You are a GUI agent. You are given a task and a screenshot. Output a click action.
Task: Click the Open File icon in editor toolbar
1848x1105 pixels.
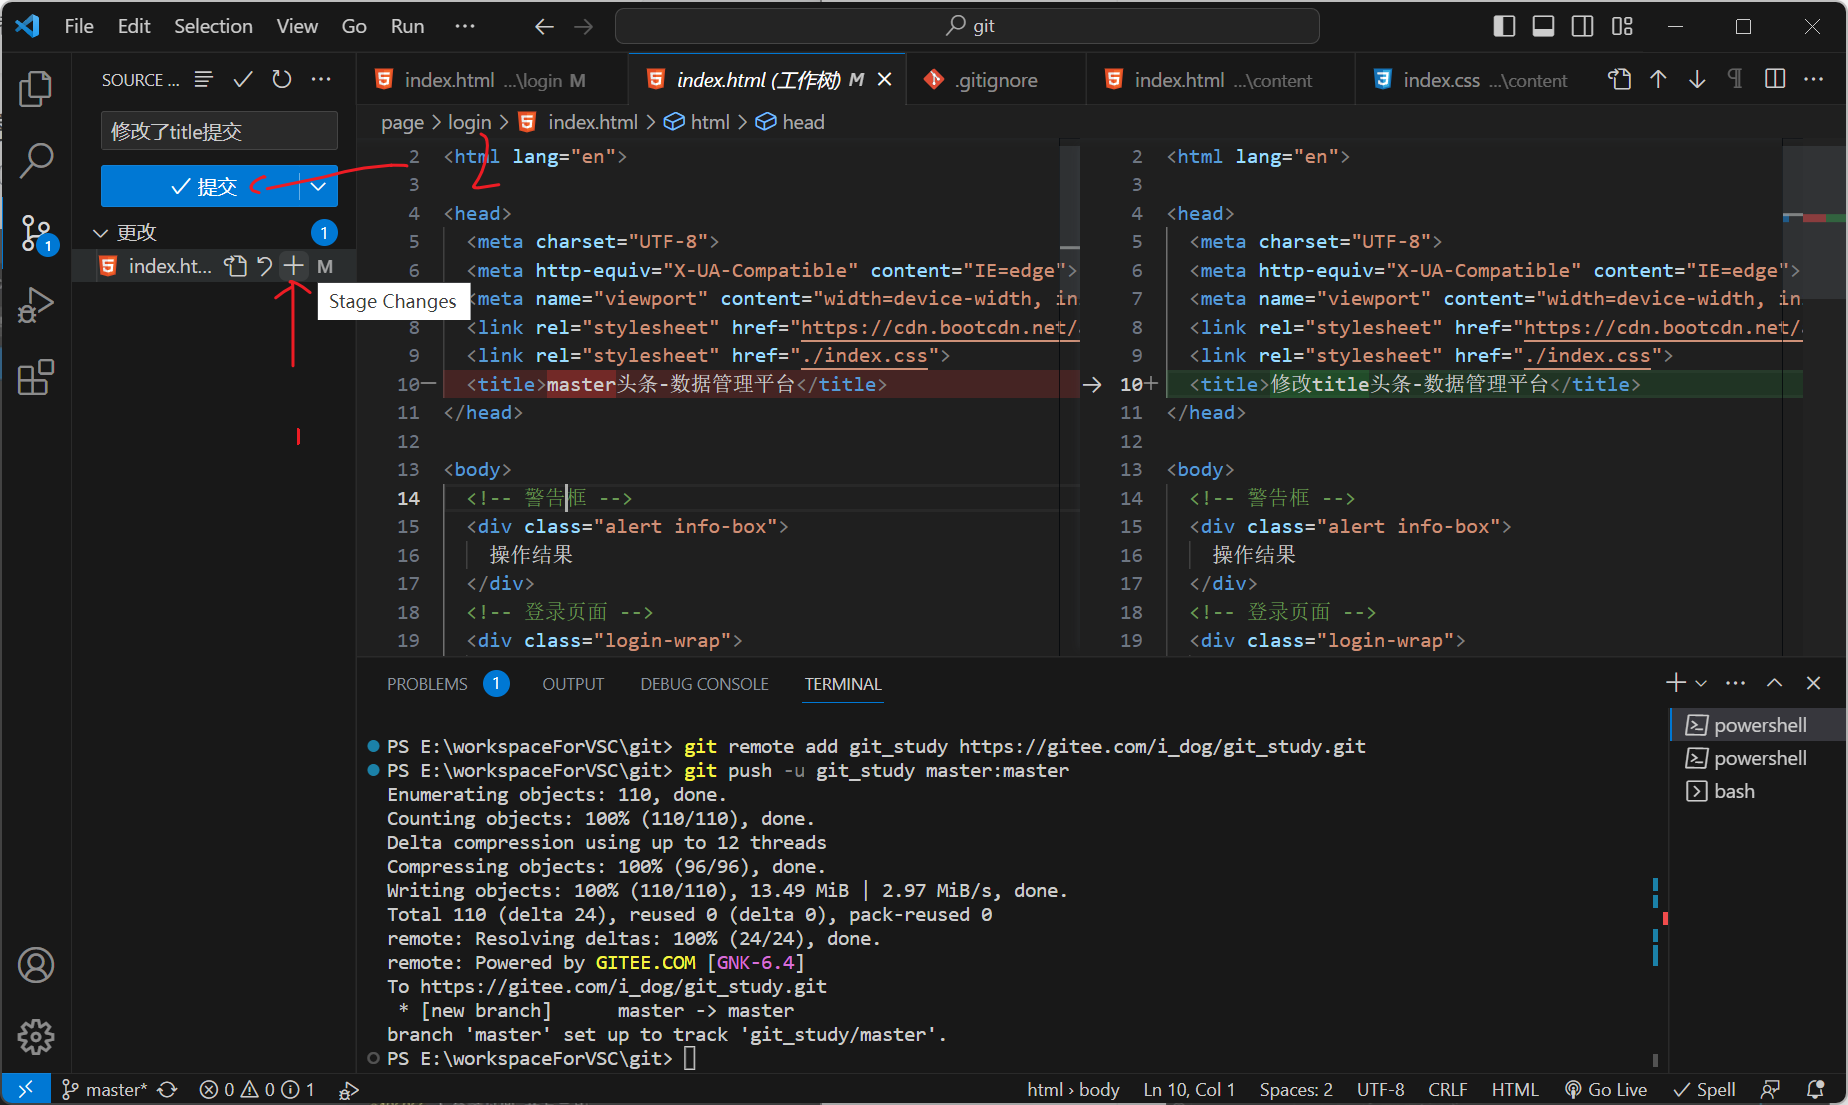point(1620,79)
